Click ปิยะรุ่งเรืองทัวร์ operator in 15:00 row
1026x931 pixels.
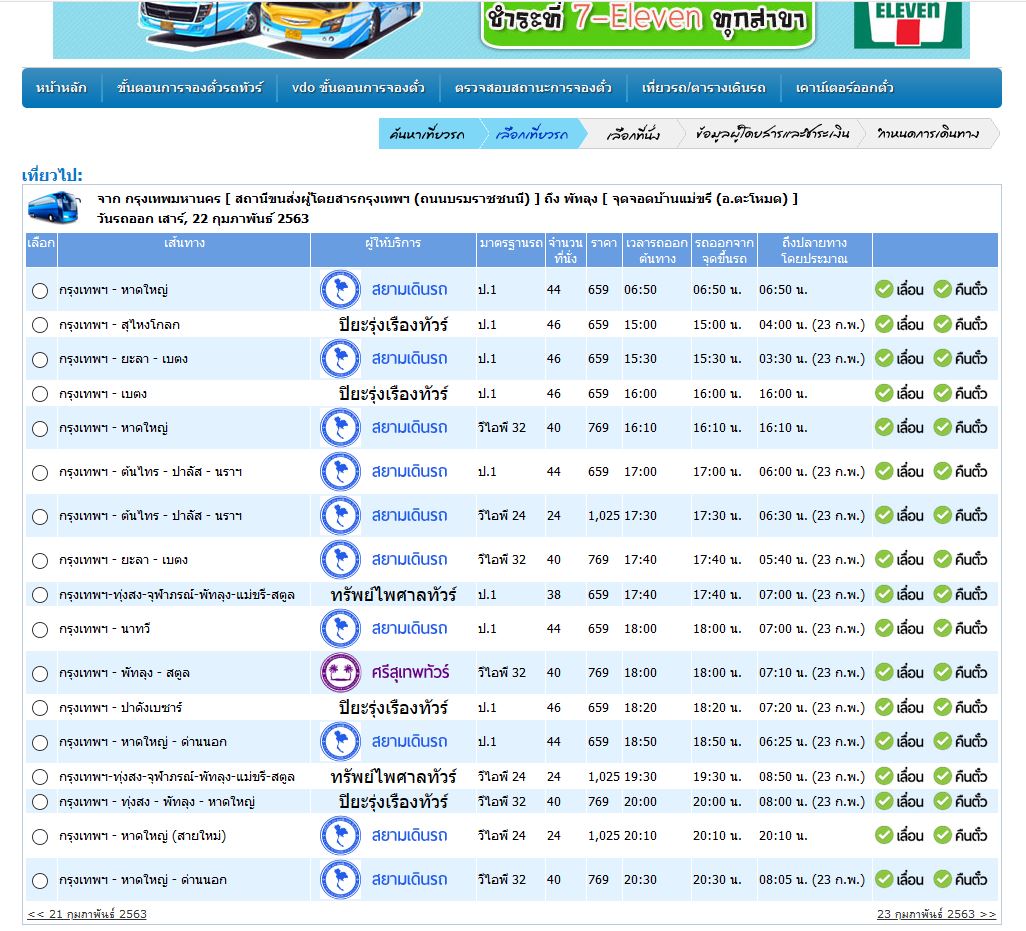coord(393,325)
